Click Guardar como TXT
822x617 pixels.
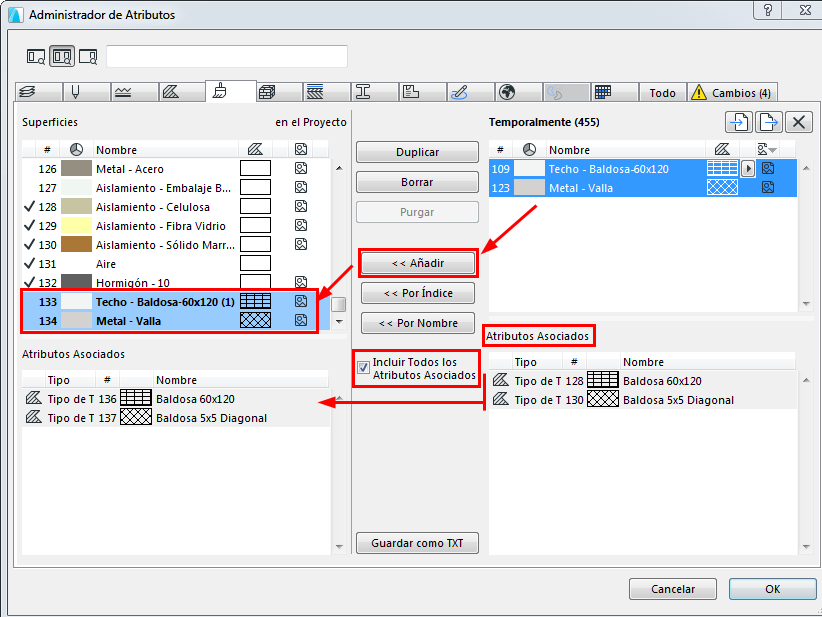417,543
